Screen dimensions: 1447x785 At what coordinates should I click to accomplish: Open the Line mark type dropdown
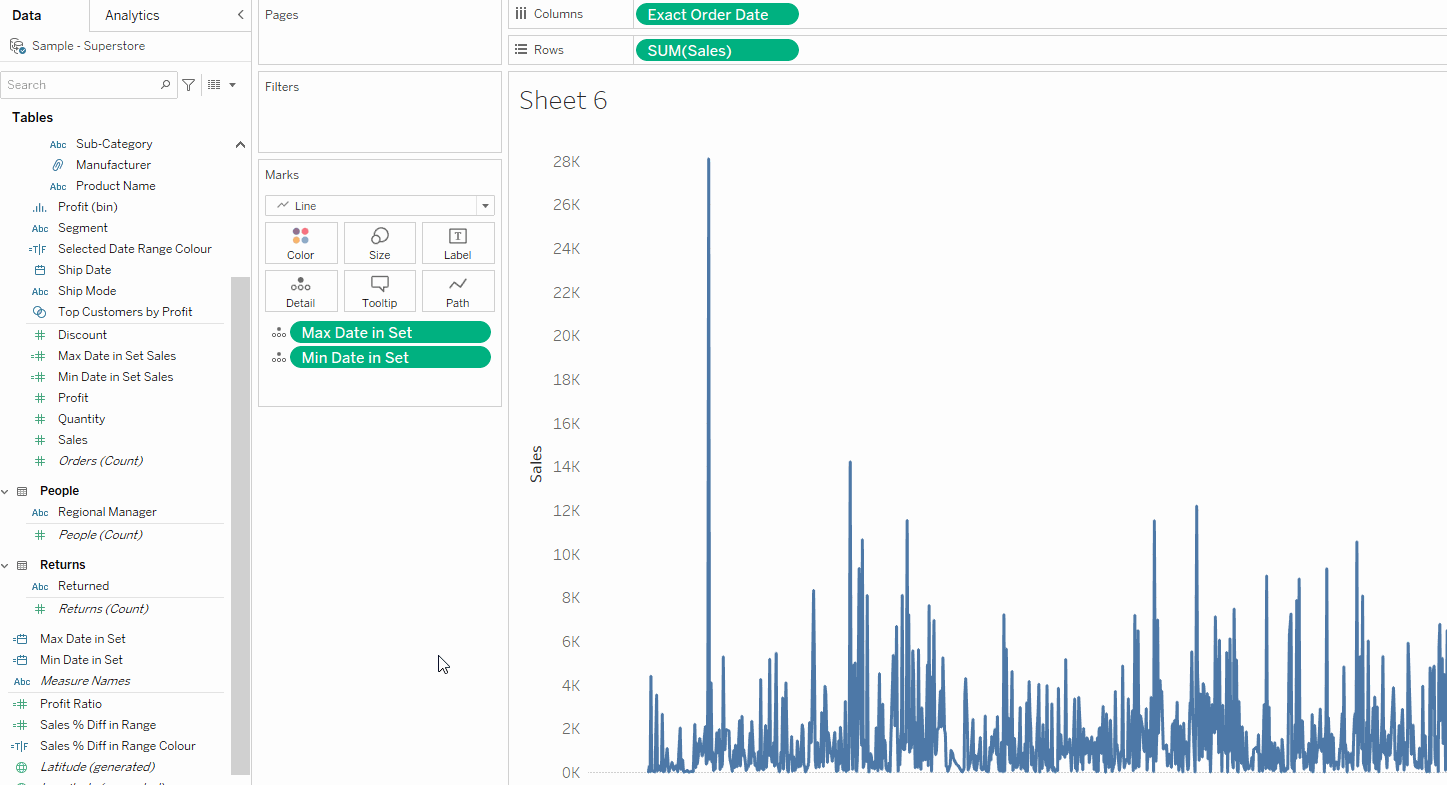pyautogui.click(x=380, y=206)
